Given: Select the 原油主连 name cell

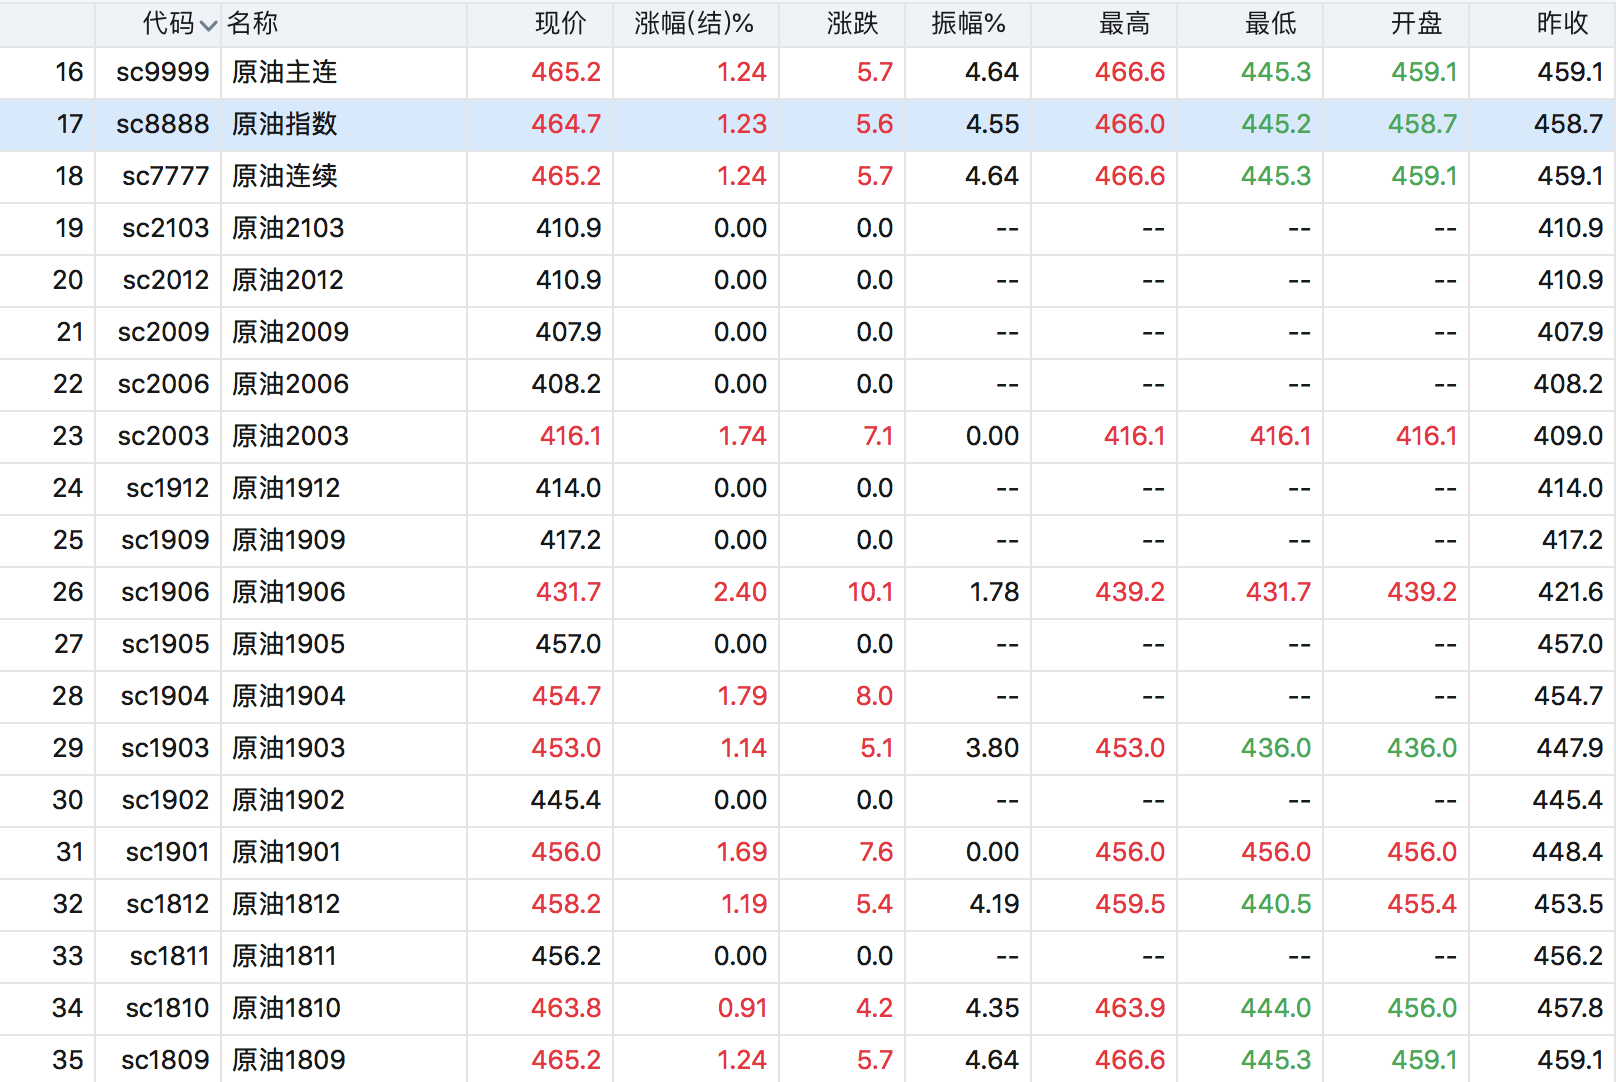Looking at the screenshot, I should (285, 72).
